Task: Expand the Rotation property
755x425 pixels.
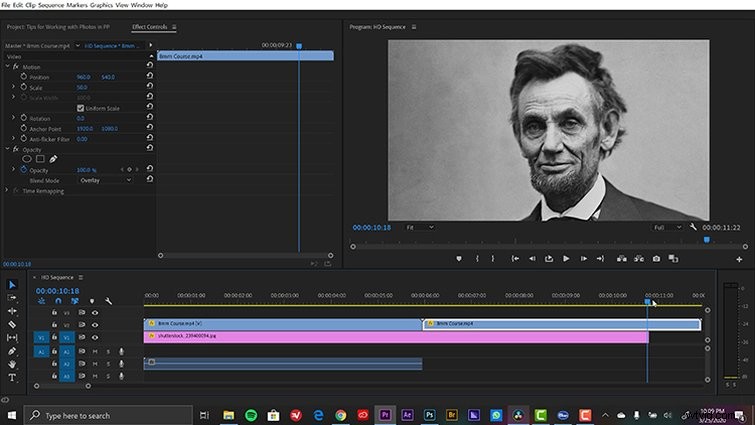Action: [x=13, y=118]
